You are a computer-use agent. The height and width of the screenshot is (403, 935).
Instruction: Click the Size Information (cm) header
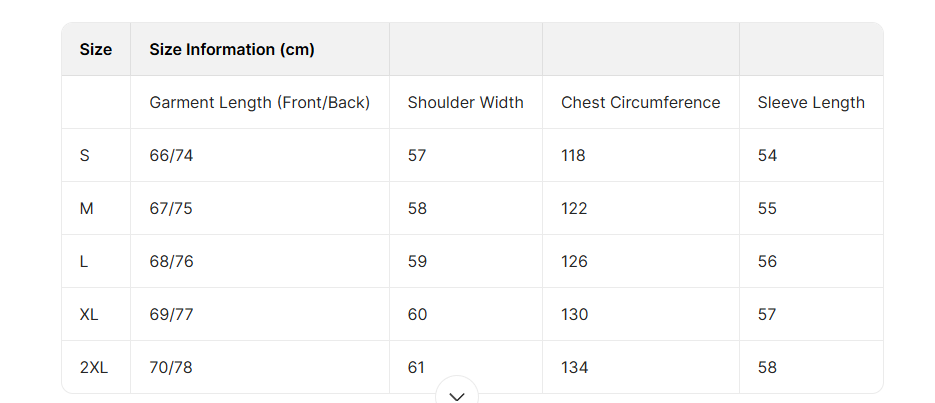click(232, 49)
